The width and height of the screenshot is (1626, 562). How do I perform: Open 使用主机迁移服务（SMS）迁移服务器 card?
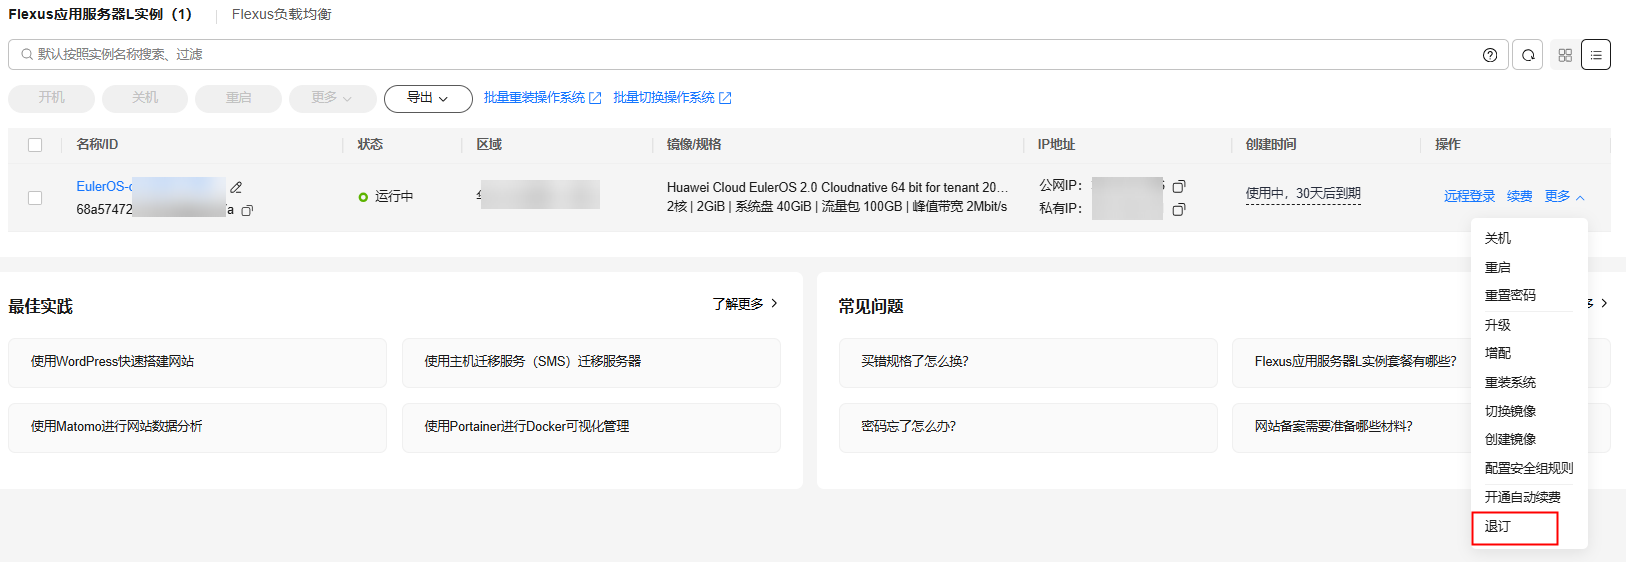coord(591,362)
